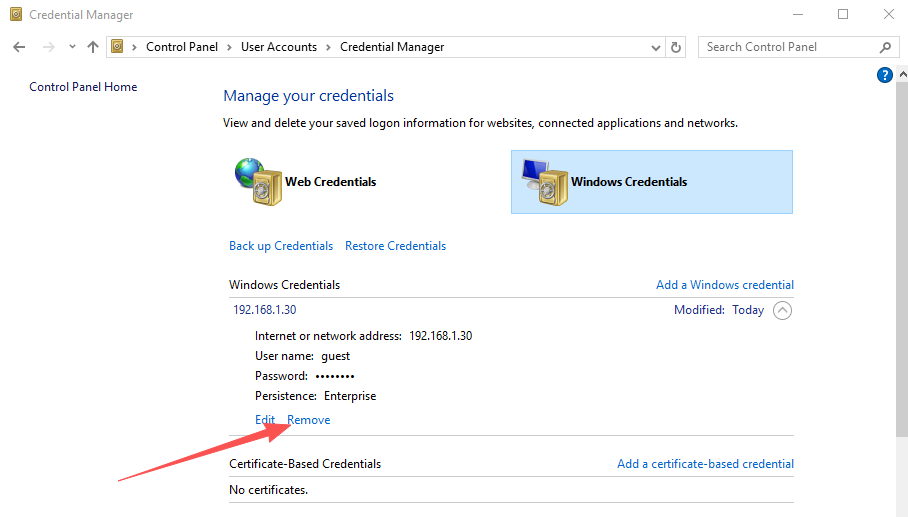Select Credential Manager in the breadcrumb

click(x=392, y=47)
